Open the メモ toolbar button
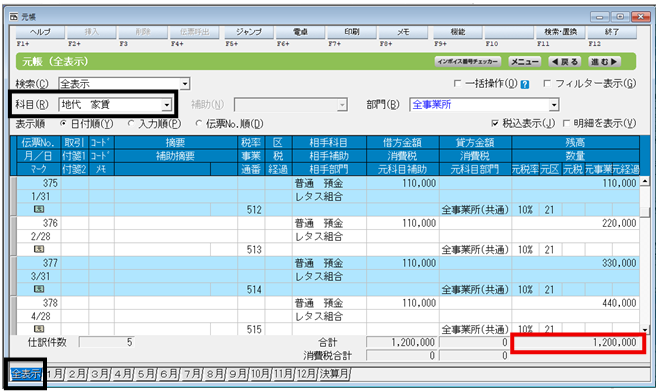Image resolution: width=657 pixels, height=391 pixels. 403,32
